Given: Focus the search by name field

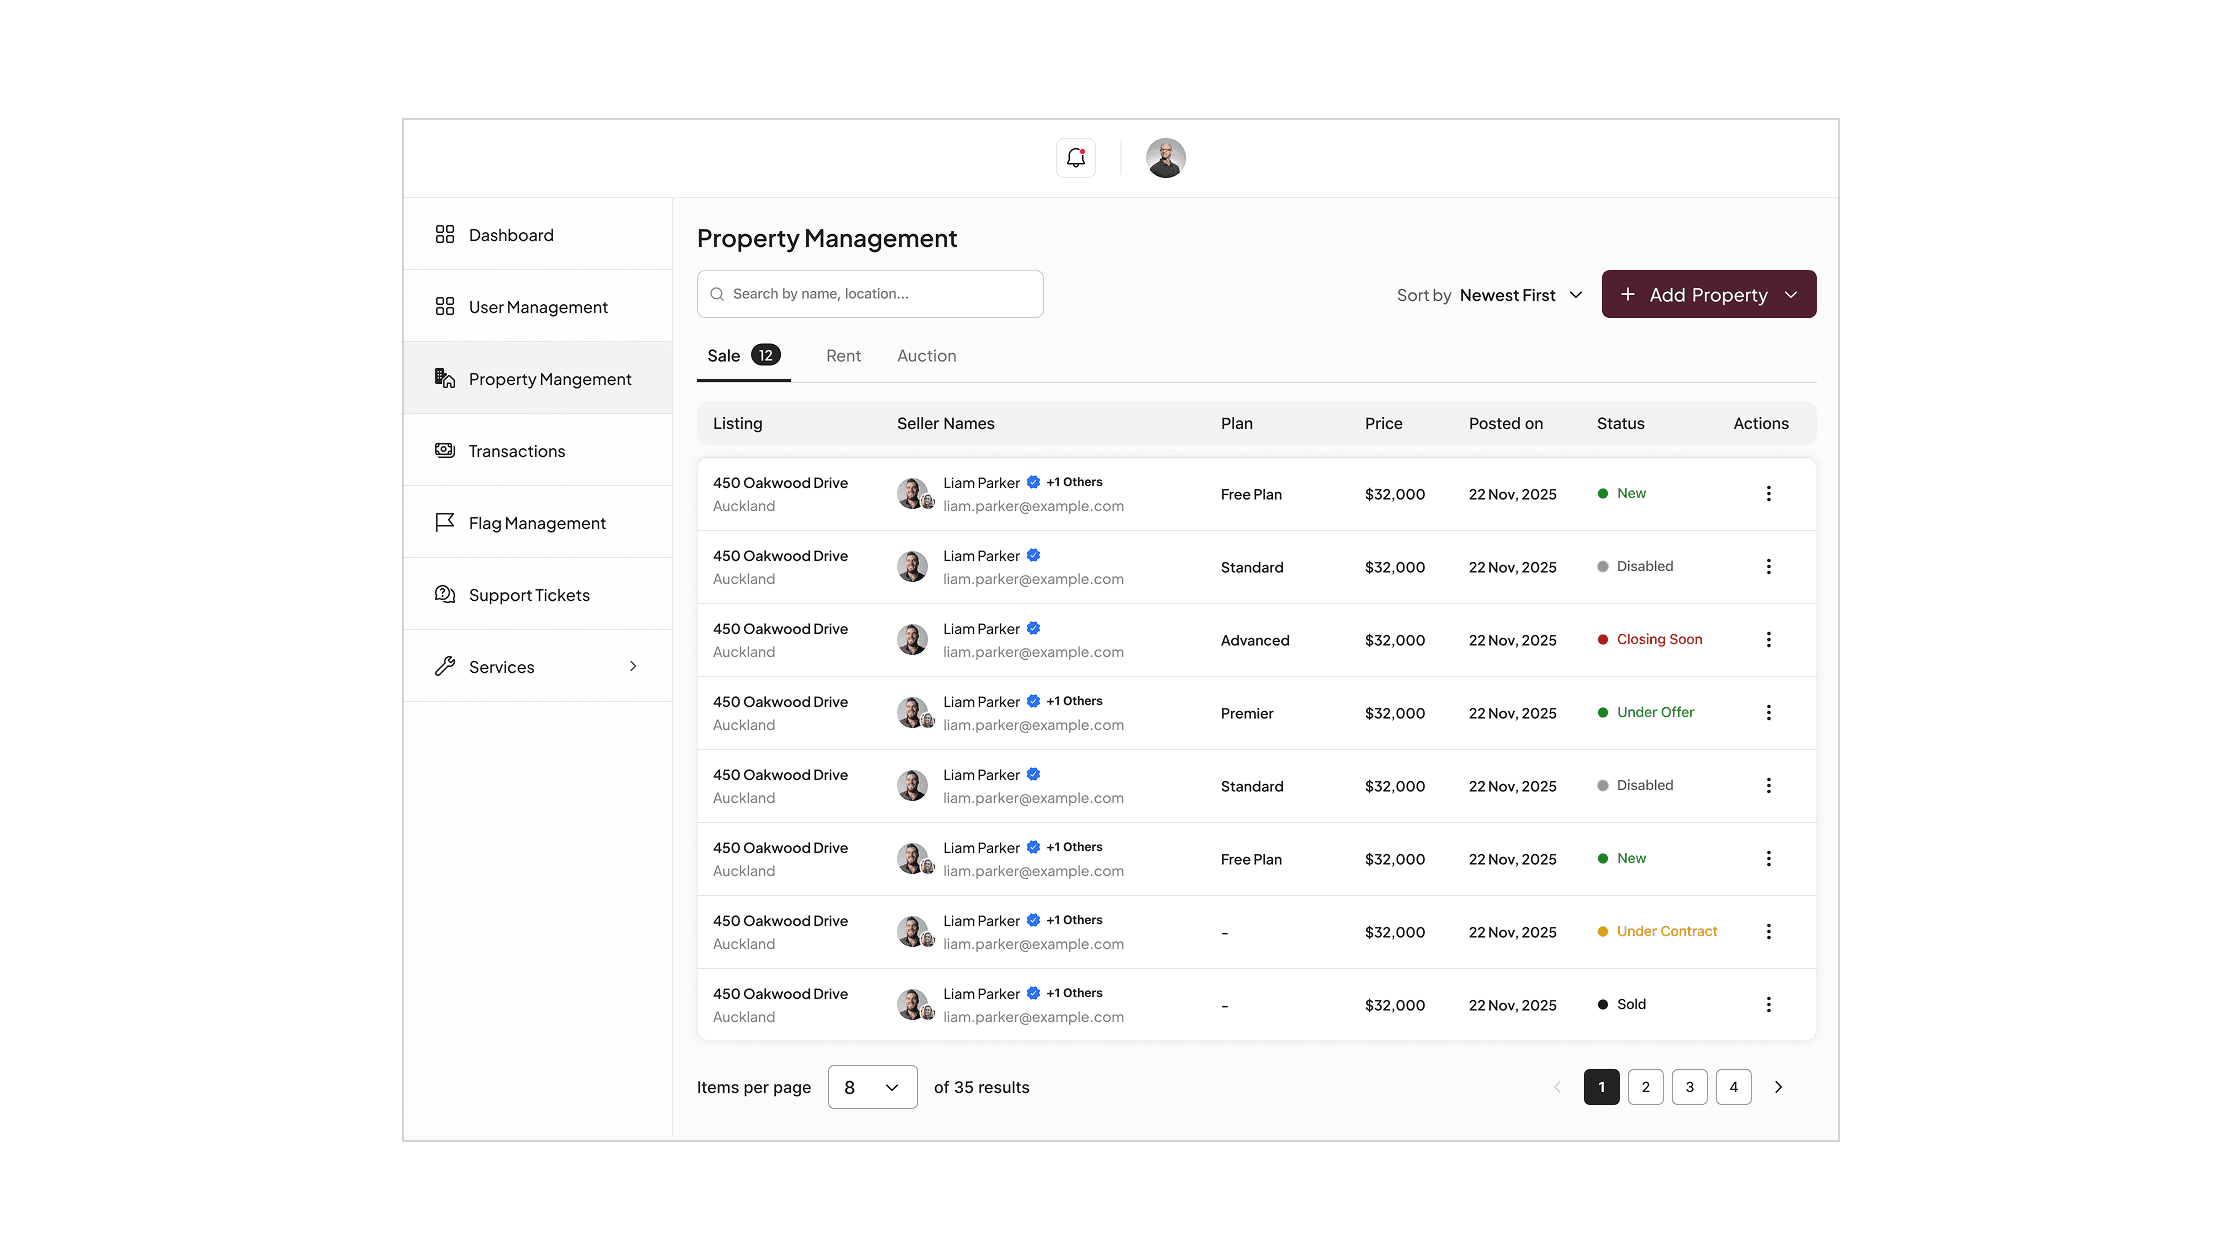Looking at the screenshot, I should click(870, 294).
